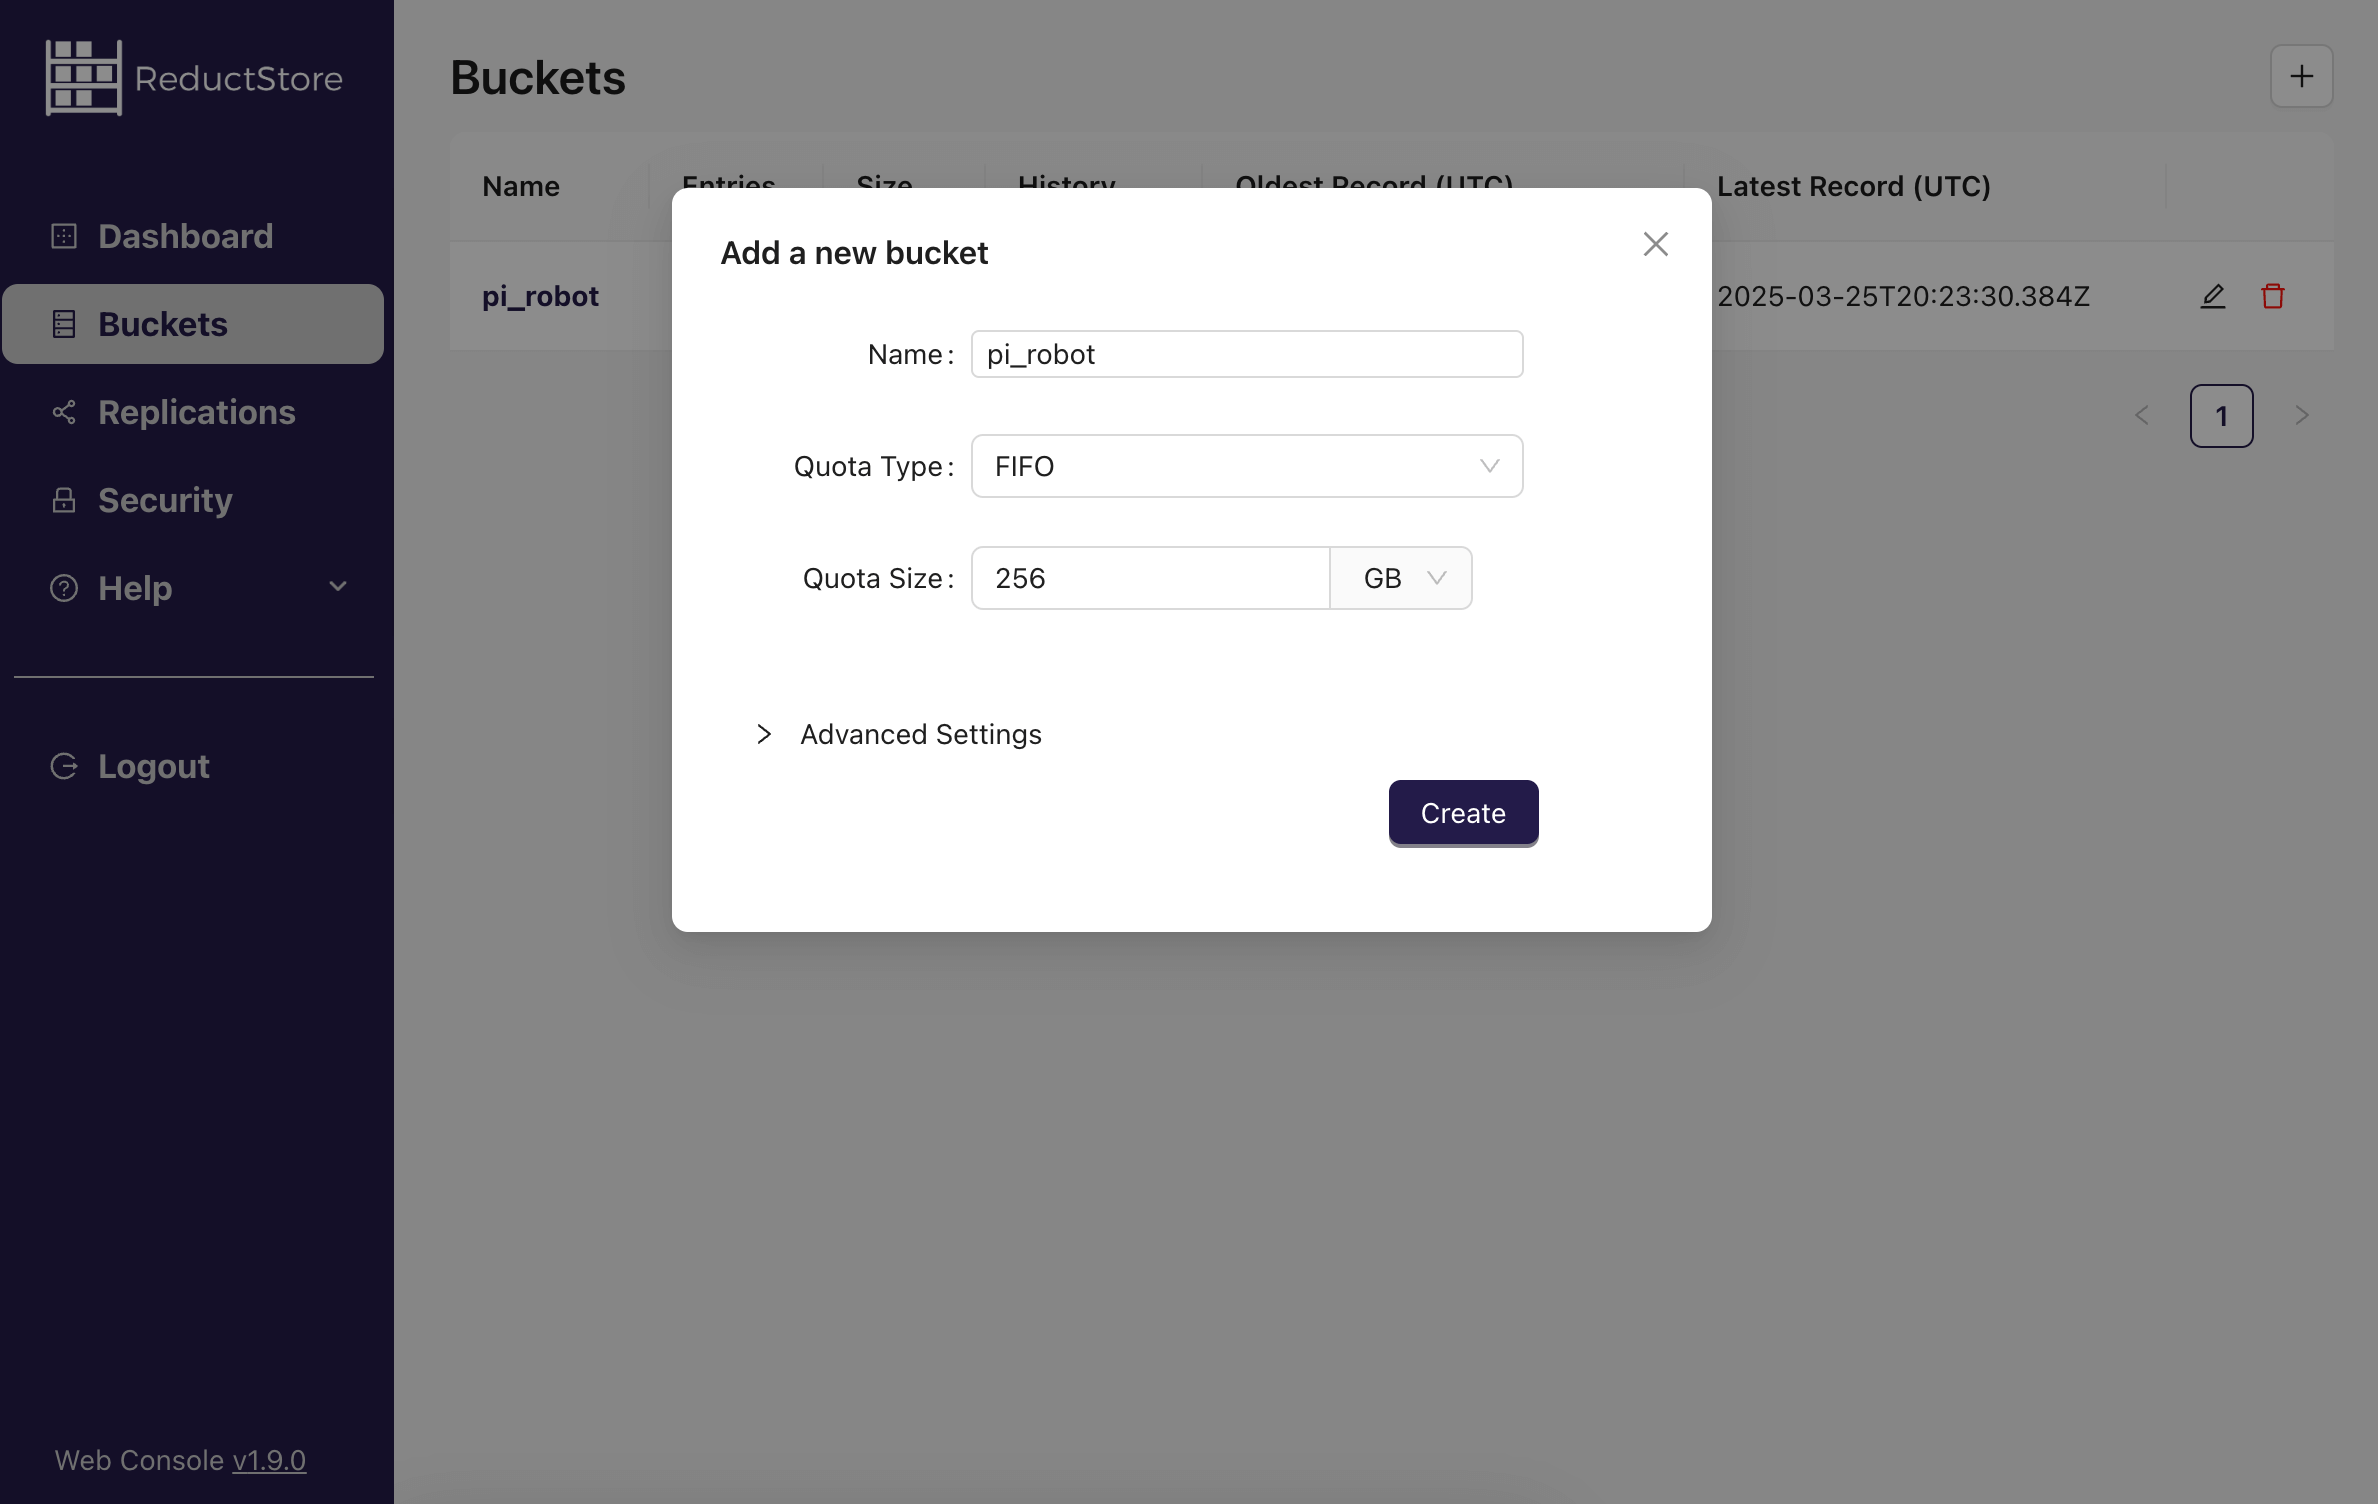
Task: Open the v1.9.0 version link
Action: point(268,1460)
